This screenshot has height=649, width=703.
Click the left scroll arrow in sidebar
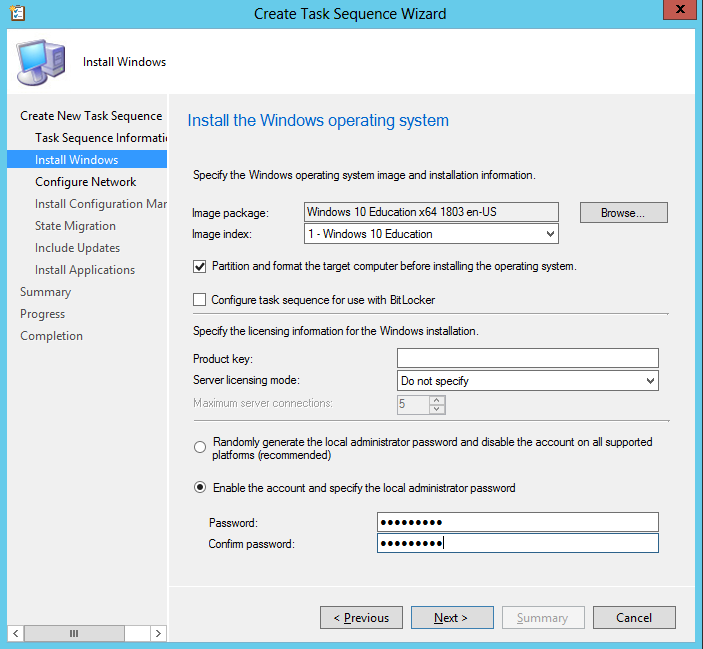pos(16,633)
